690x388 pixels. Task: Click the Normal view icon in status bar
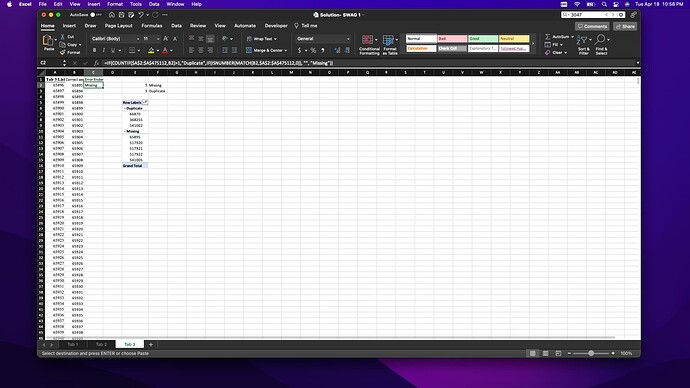(532, 353)
